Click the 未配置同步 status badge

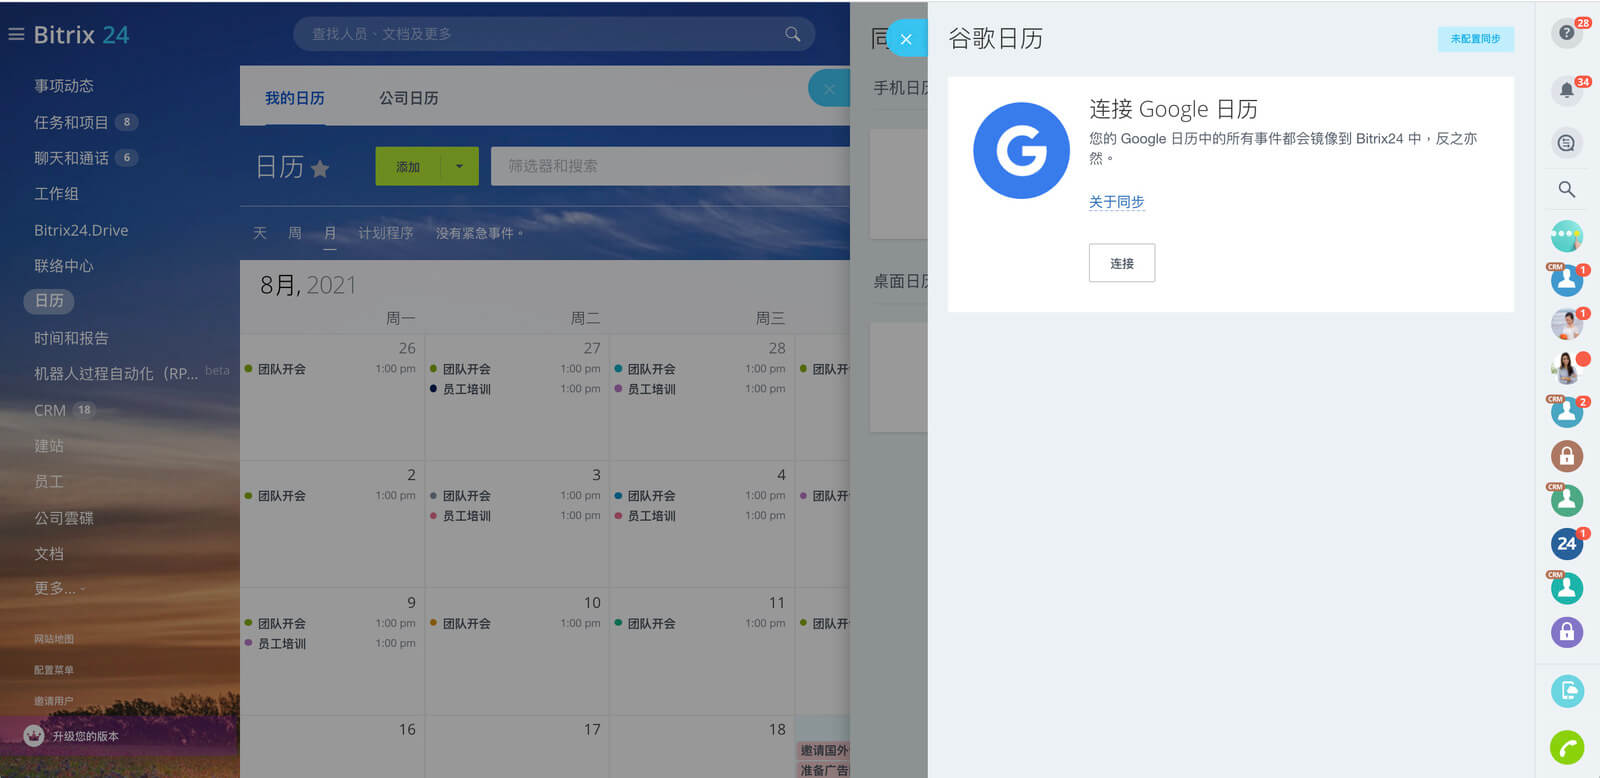[x=1476, y=39]
